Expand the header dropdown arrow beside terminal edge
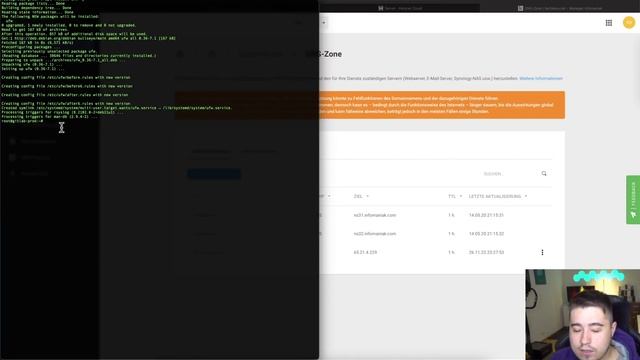Image resolution: width=640 pixels, height=360 pixels. coord(324,22)
